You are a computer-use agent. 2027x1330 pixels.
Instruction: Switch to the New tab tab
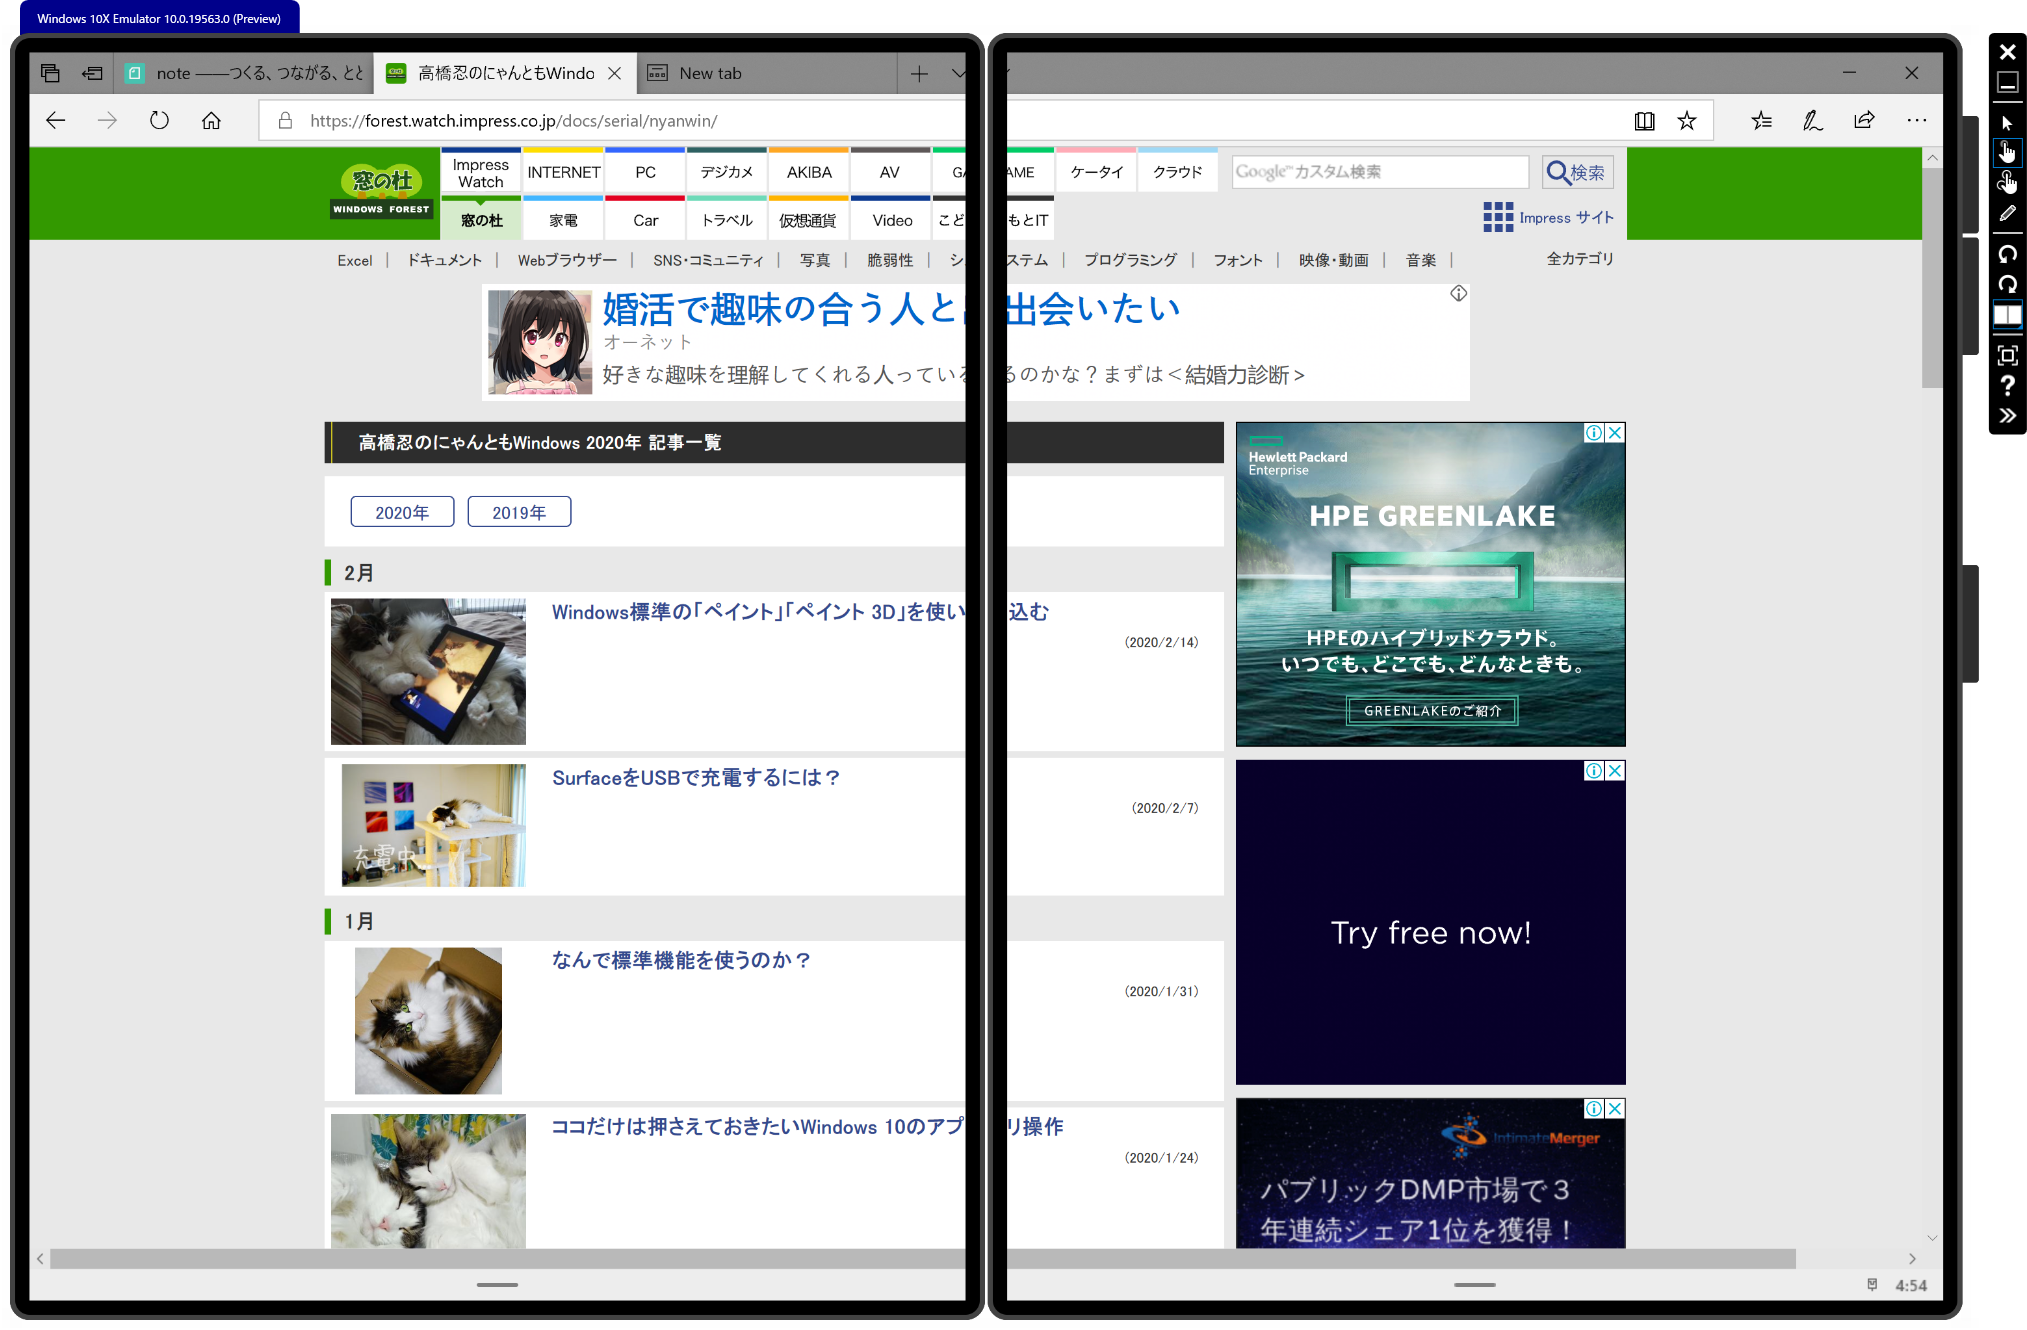710,73
